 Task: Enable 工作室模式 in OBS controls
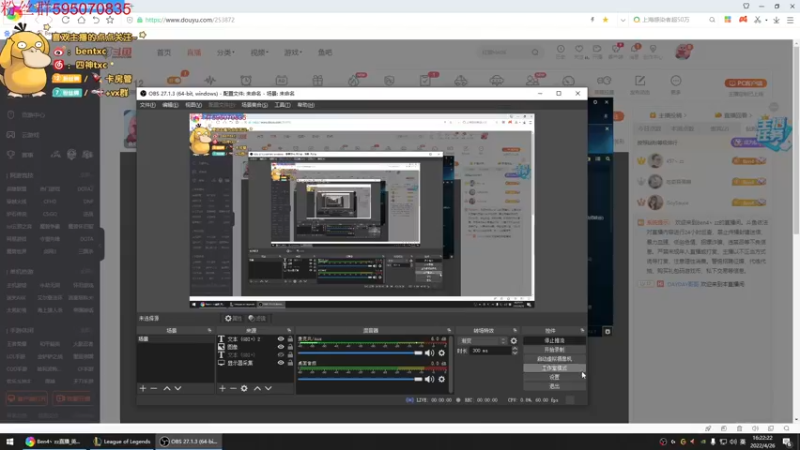tap(554, 368)
